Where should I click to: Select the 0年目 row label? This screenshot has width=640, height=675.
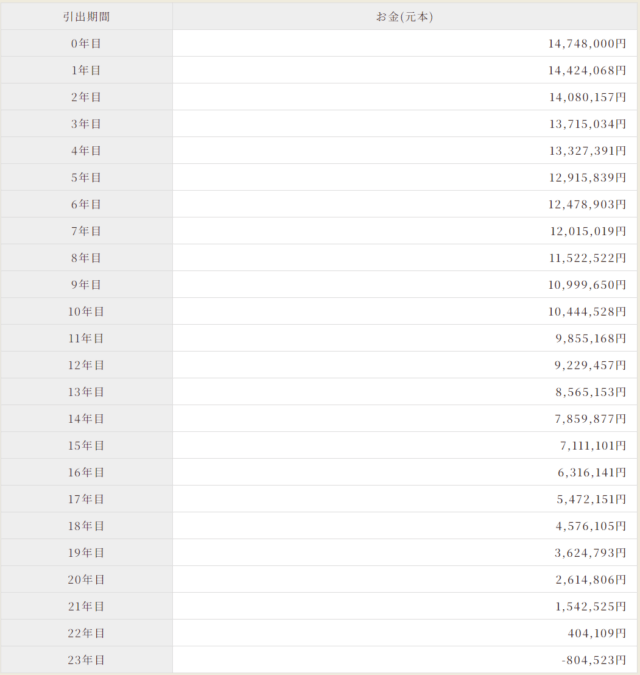[x=86, y=44]
